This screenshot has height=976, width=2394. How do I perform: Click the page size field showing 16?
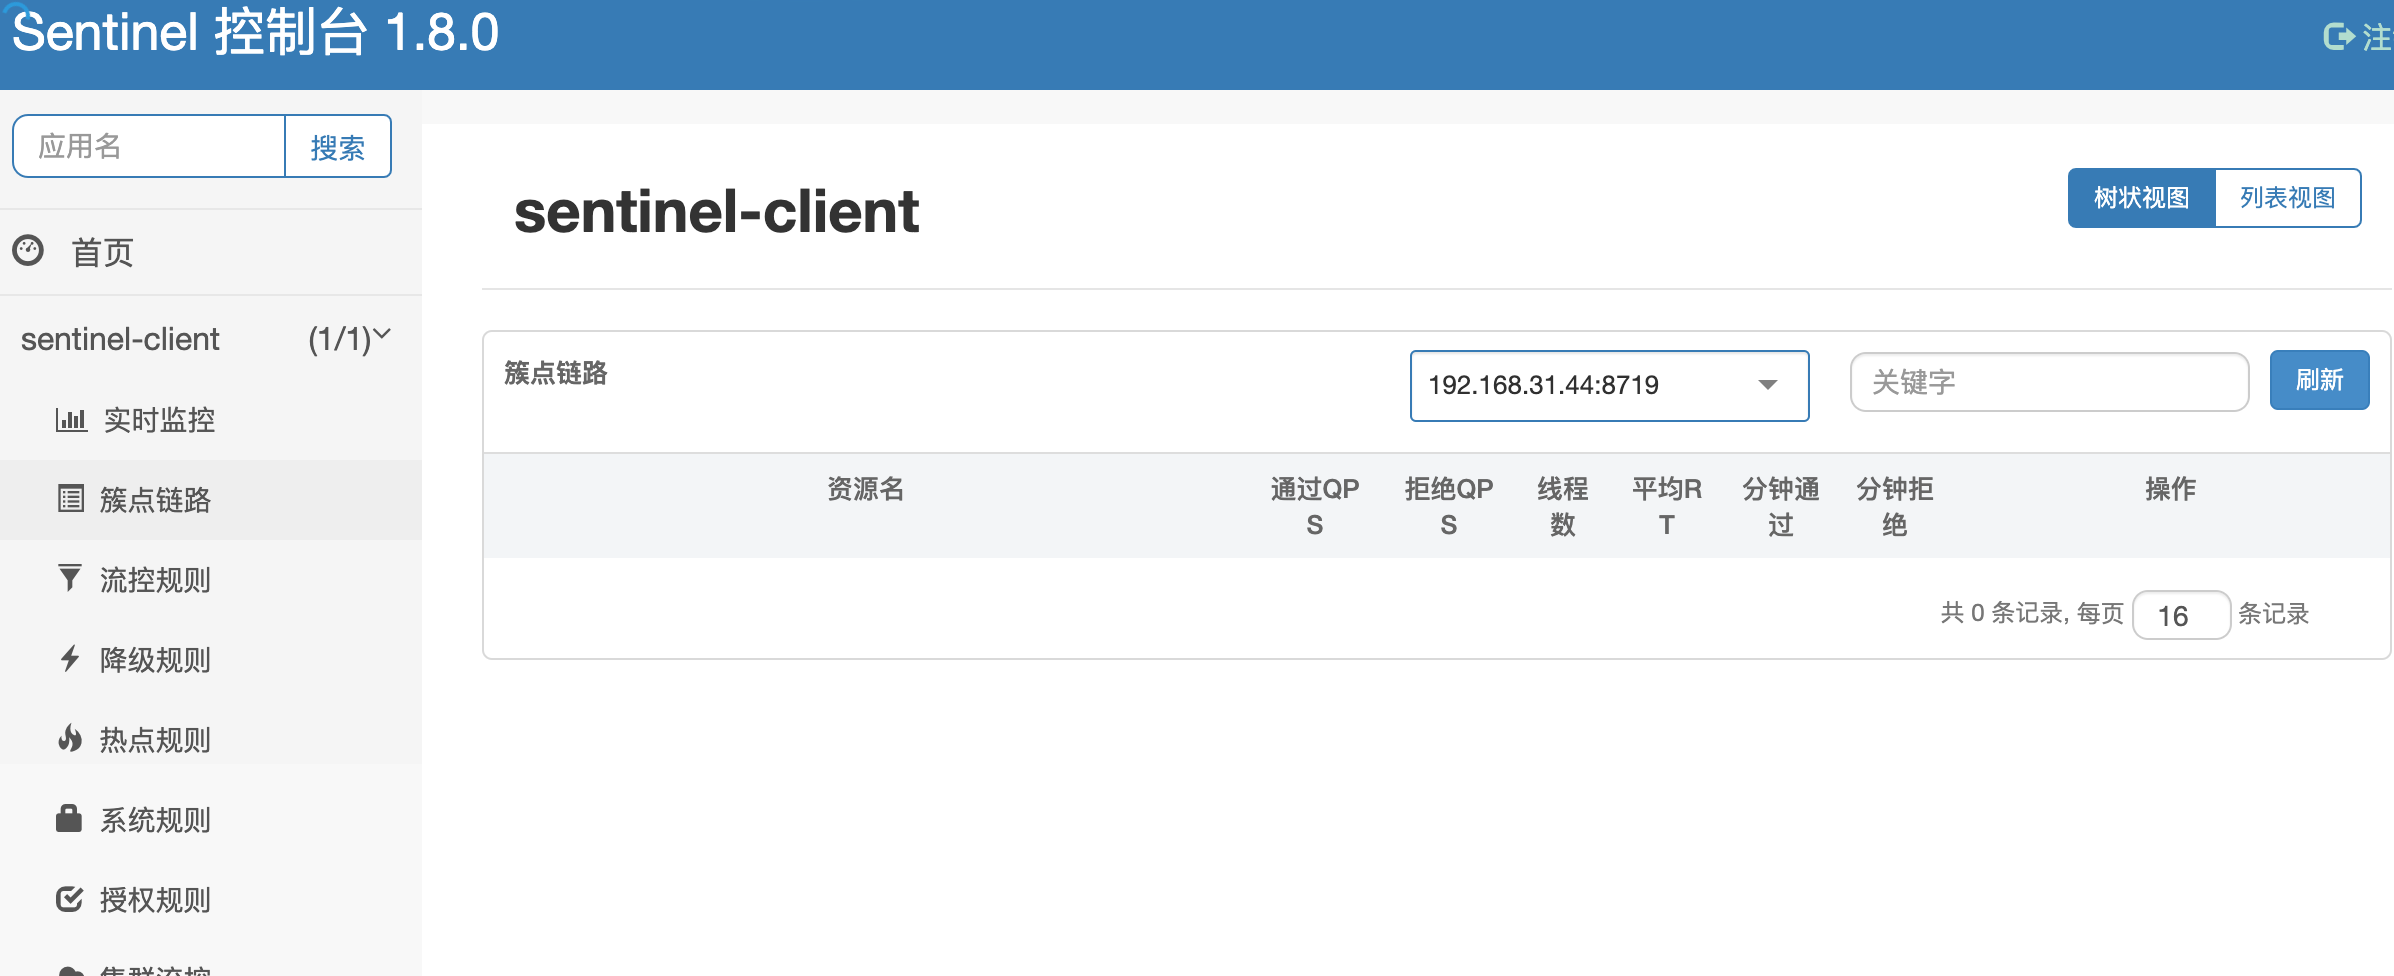(x=2181, y=615)
